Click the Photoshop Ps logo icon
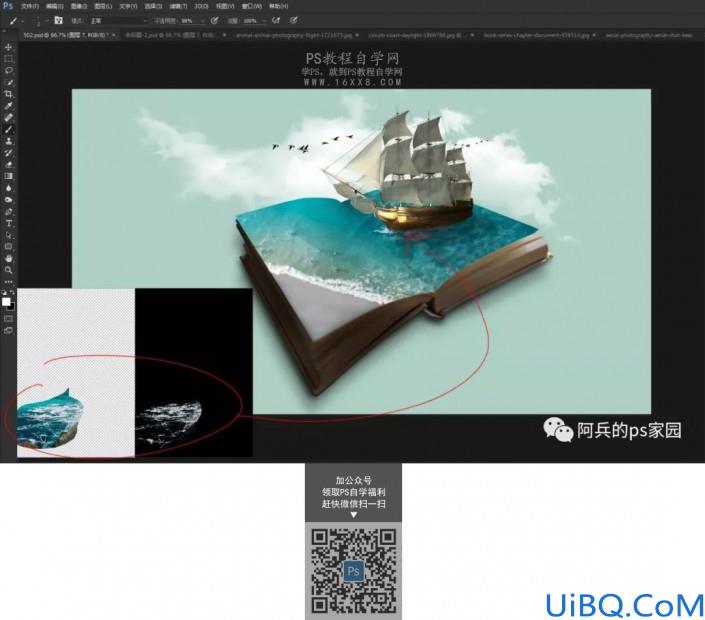Viewport: 705px width, 620px height. 8,6
